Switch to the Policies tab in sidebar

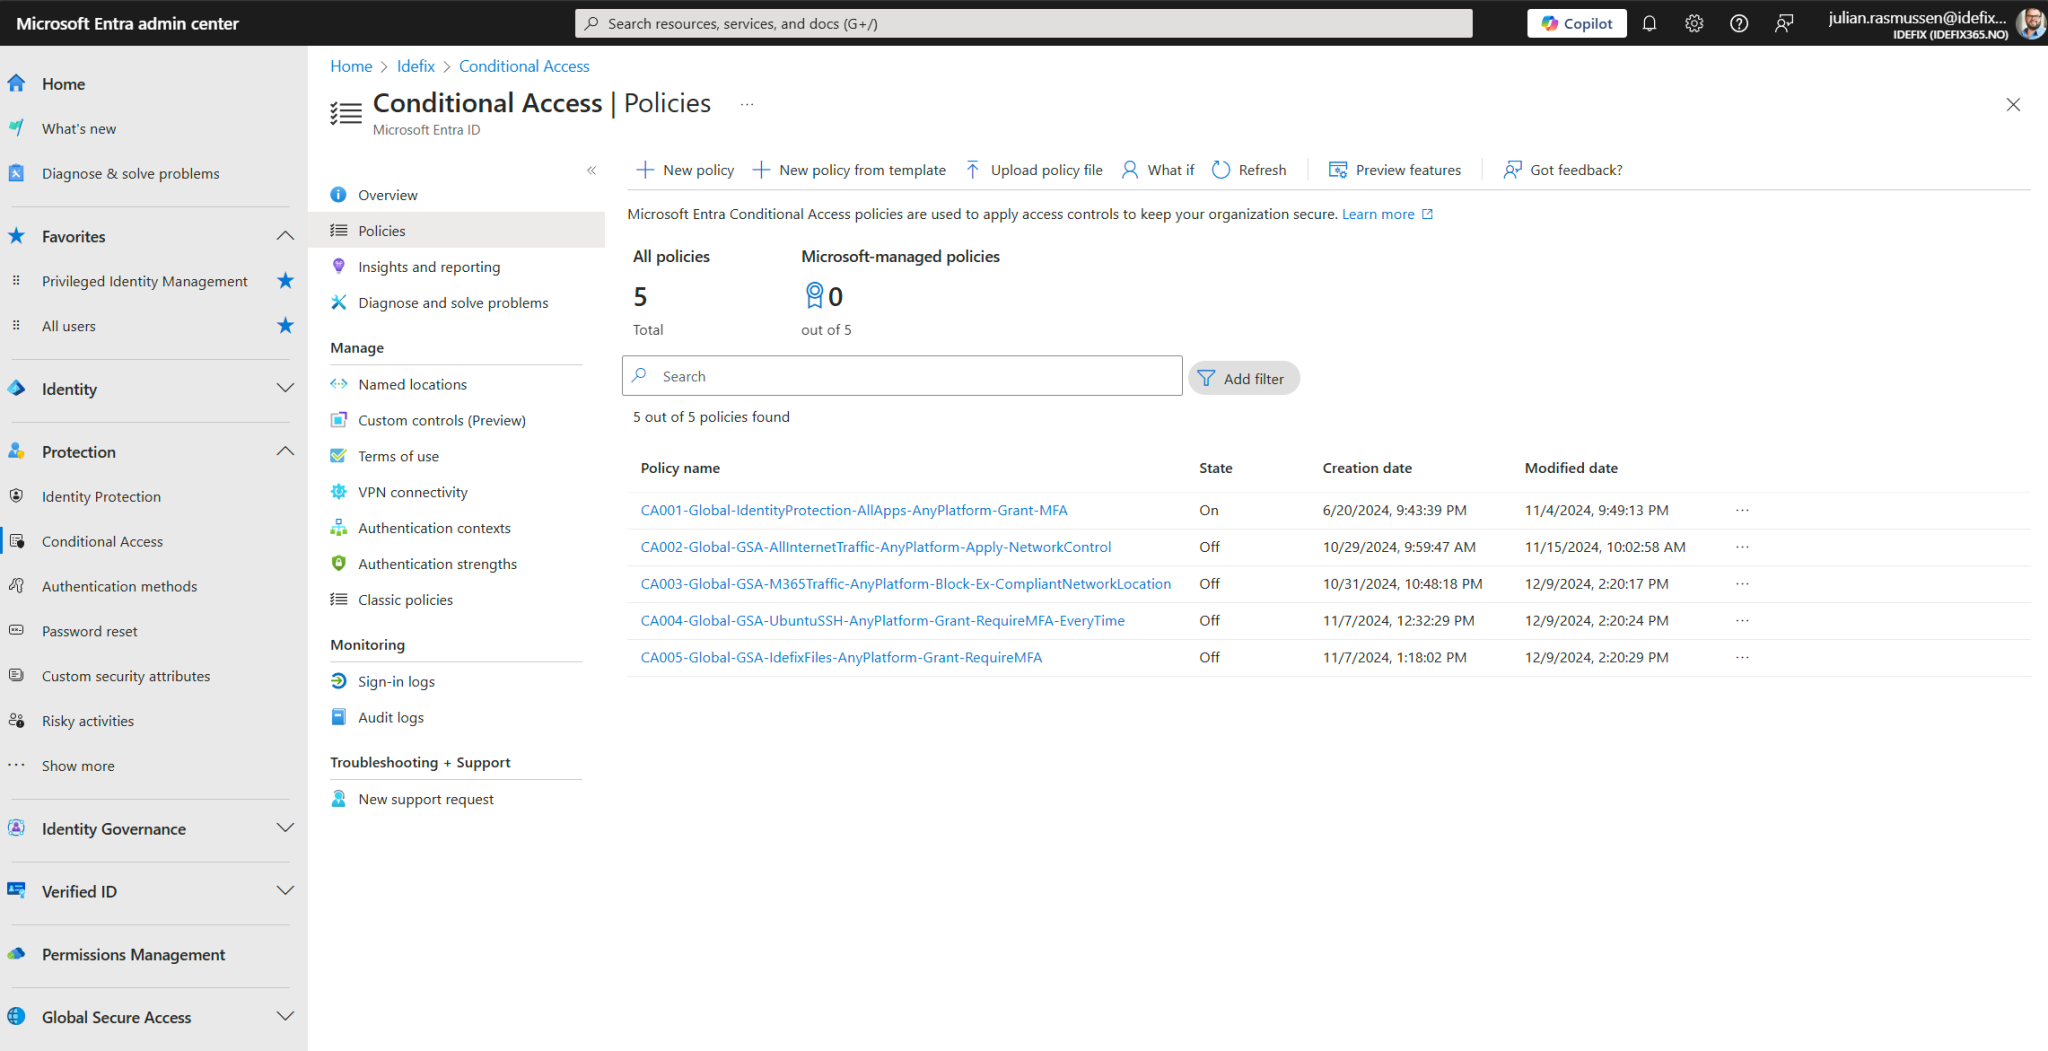pos(381,230)
